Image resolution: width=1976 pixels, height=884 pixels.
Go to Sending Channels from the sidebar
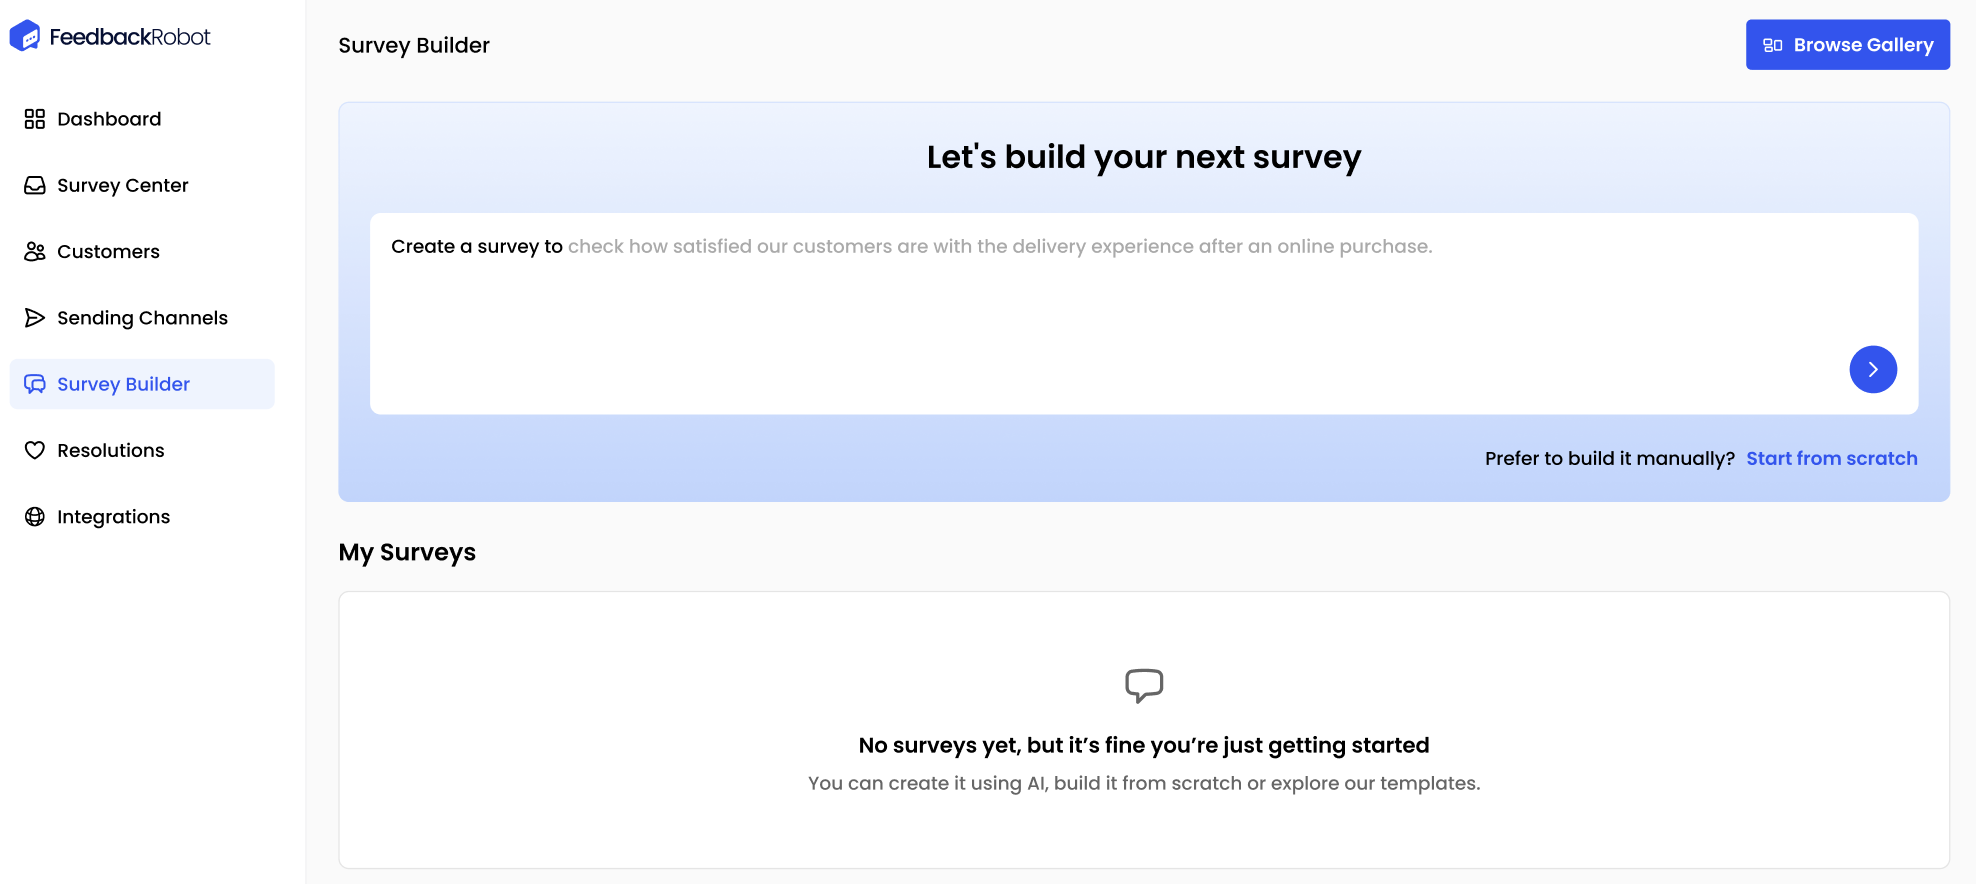[142, 317]
